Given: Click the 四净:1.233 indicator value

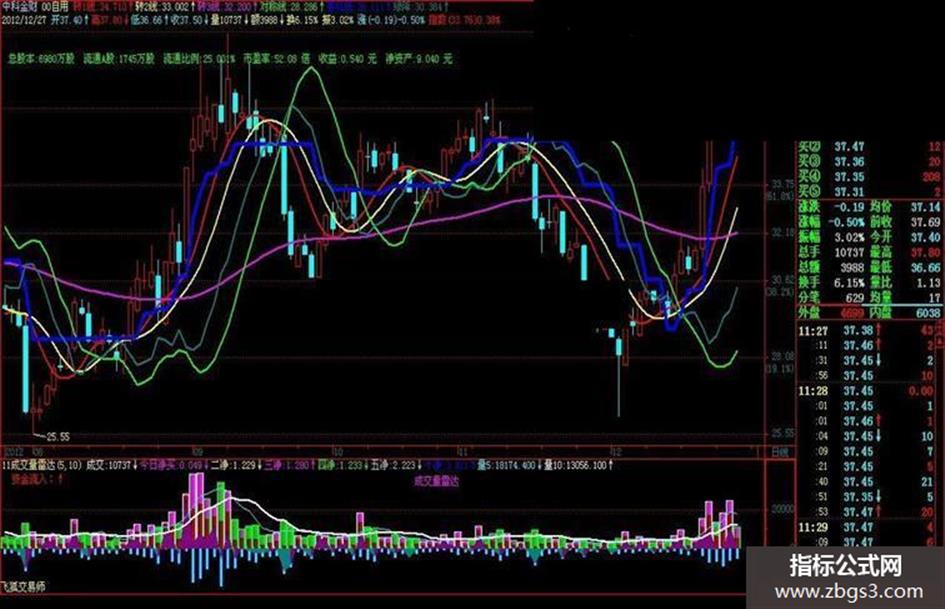Looking at the screenshot, I should [x=344, y=465].
